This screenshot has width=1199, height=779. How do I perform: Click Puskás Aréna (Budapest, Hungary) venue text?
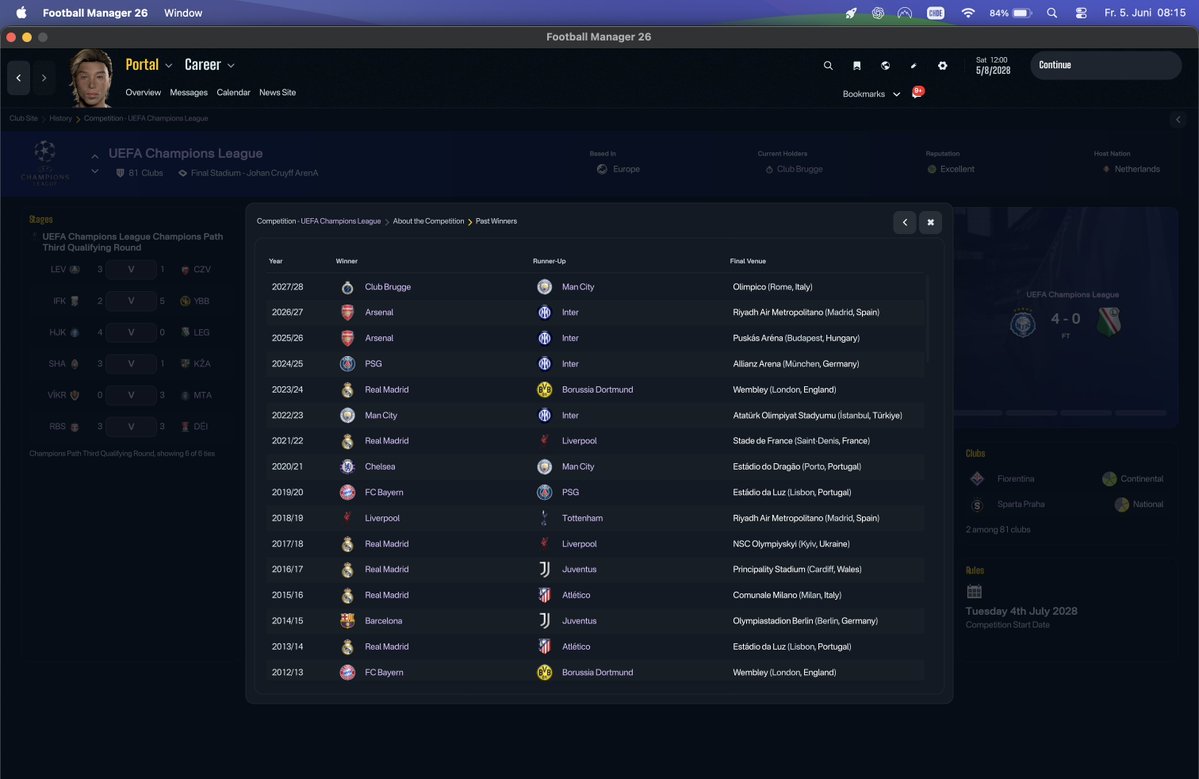click(x=796, y=338)
